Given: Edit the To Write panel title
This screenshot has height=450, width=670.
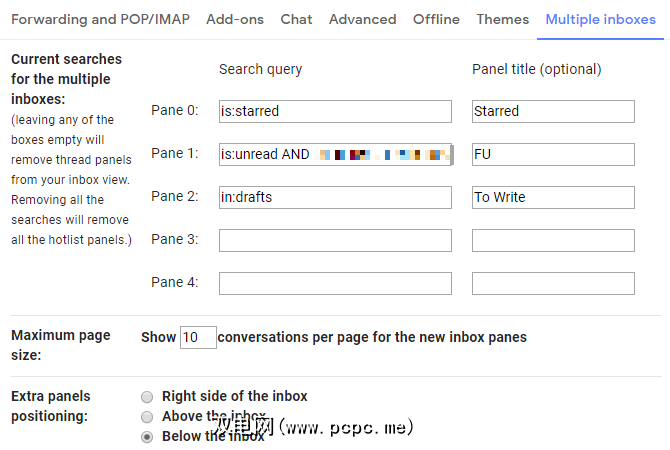Looking at the screenshot, I should tap(552, 197).
